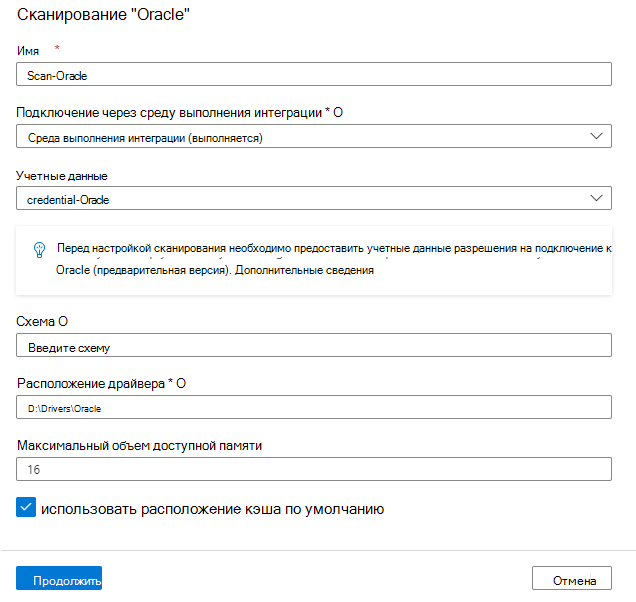Click the 'использовать расположение кэша по умолчанию' label
The width and height of the screenshot is (636, 602).
coord(212,509)
